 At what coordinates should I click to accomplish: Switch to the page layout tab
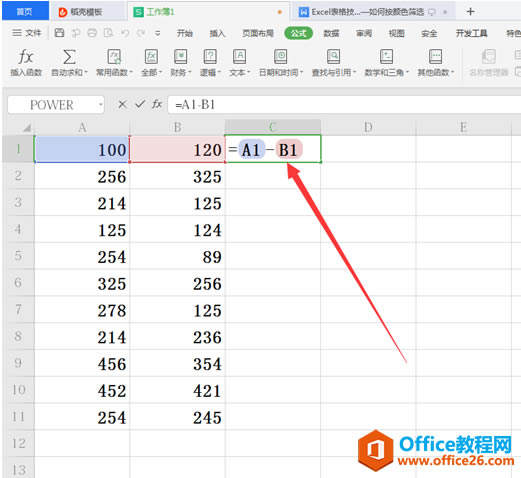tap(258, 33)
